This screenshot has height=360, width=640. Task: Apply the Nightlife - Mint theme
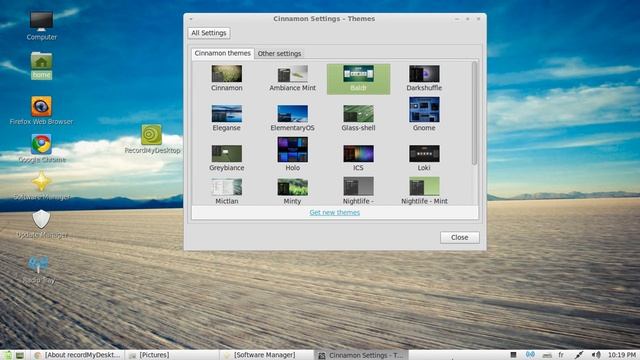(x=424, y=191)
